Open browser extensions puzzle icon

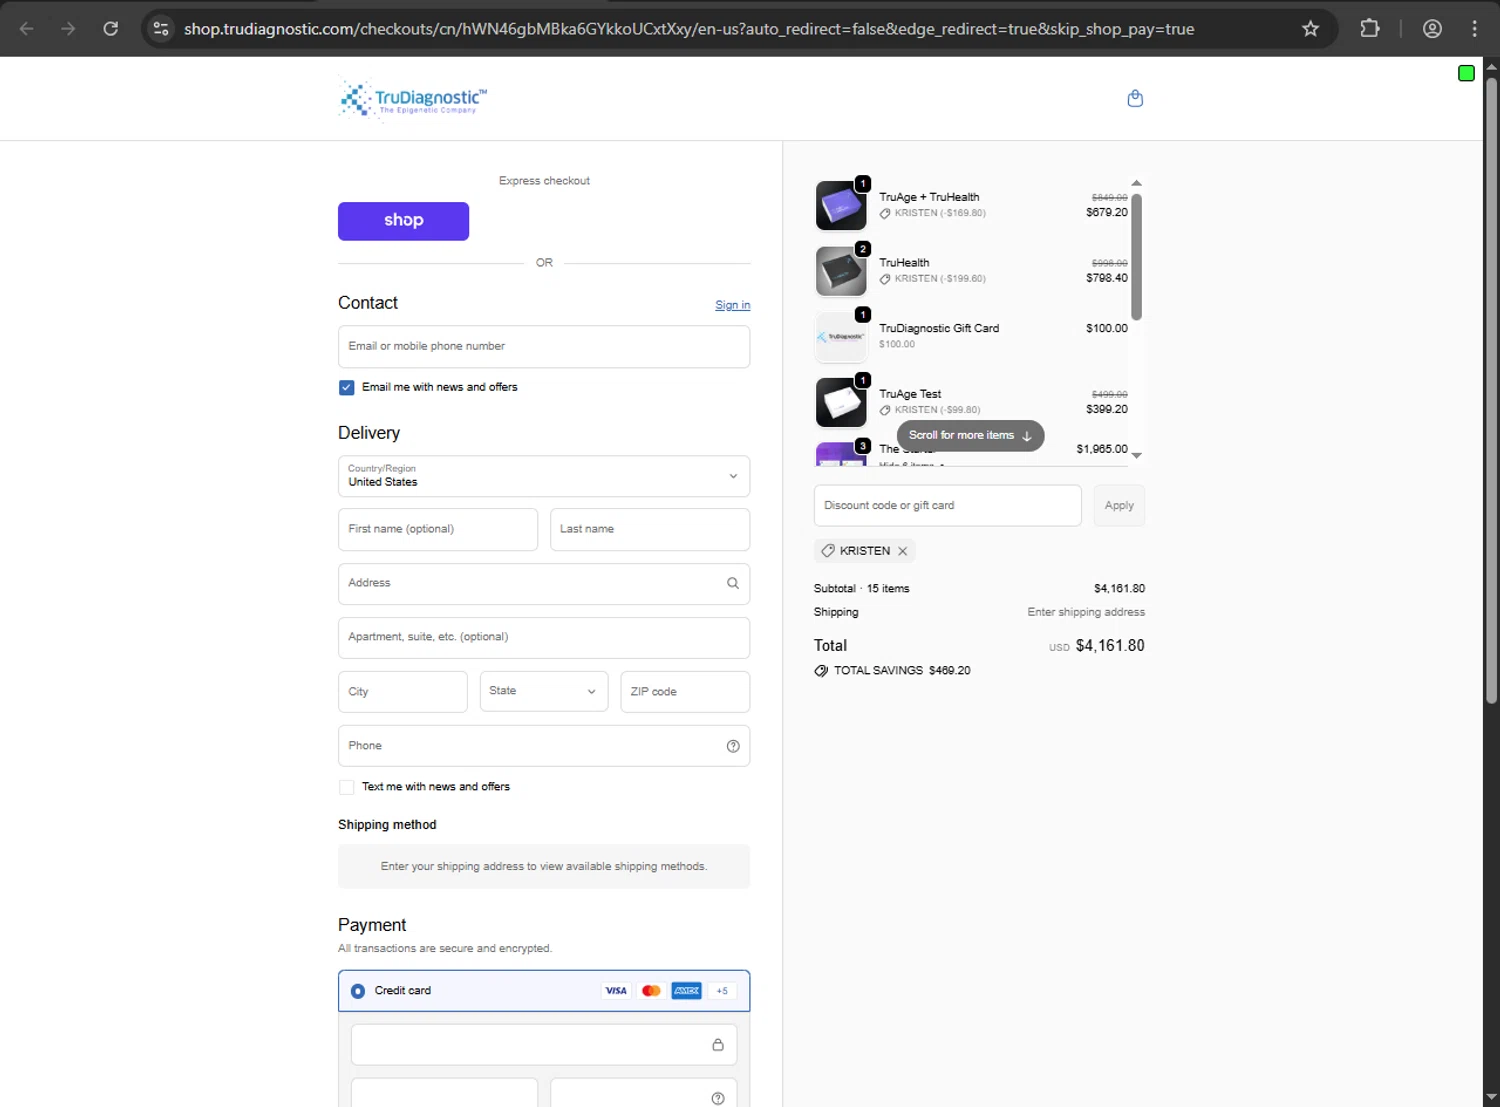click(x=1370, y=29)
